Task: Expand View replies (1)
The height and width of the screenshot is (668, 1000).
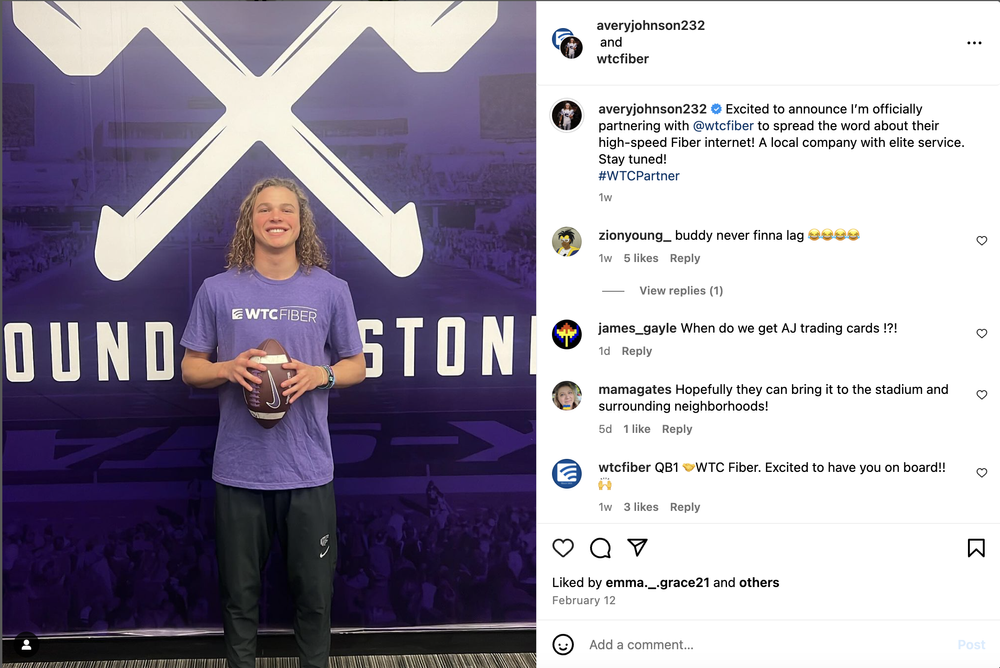Action: coord(681,290)
